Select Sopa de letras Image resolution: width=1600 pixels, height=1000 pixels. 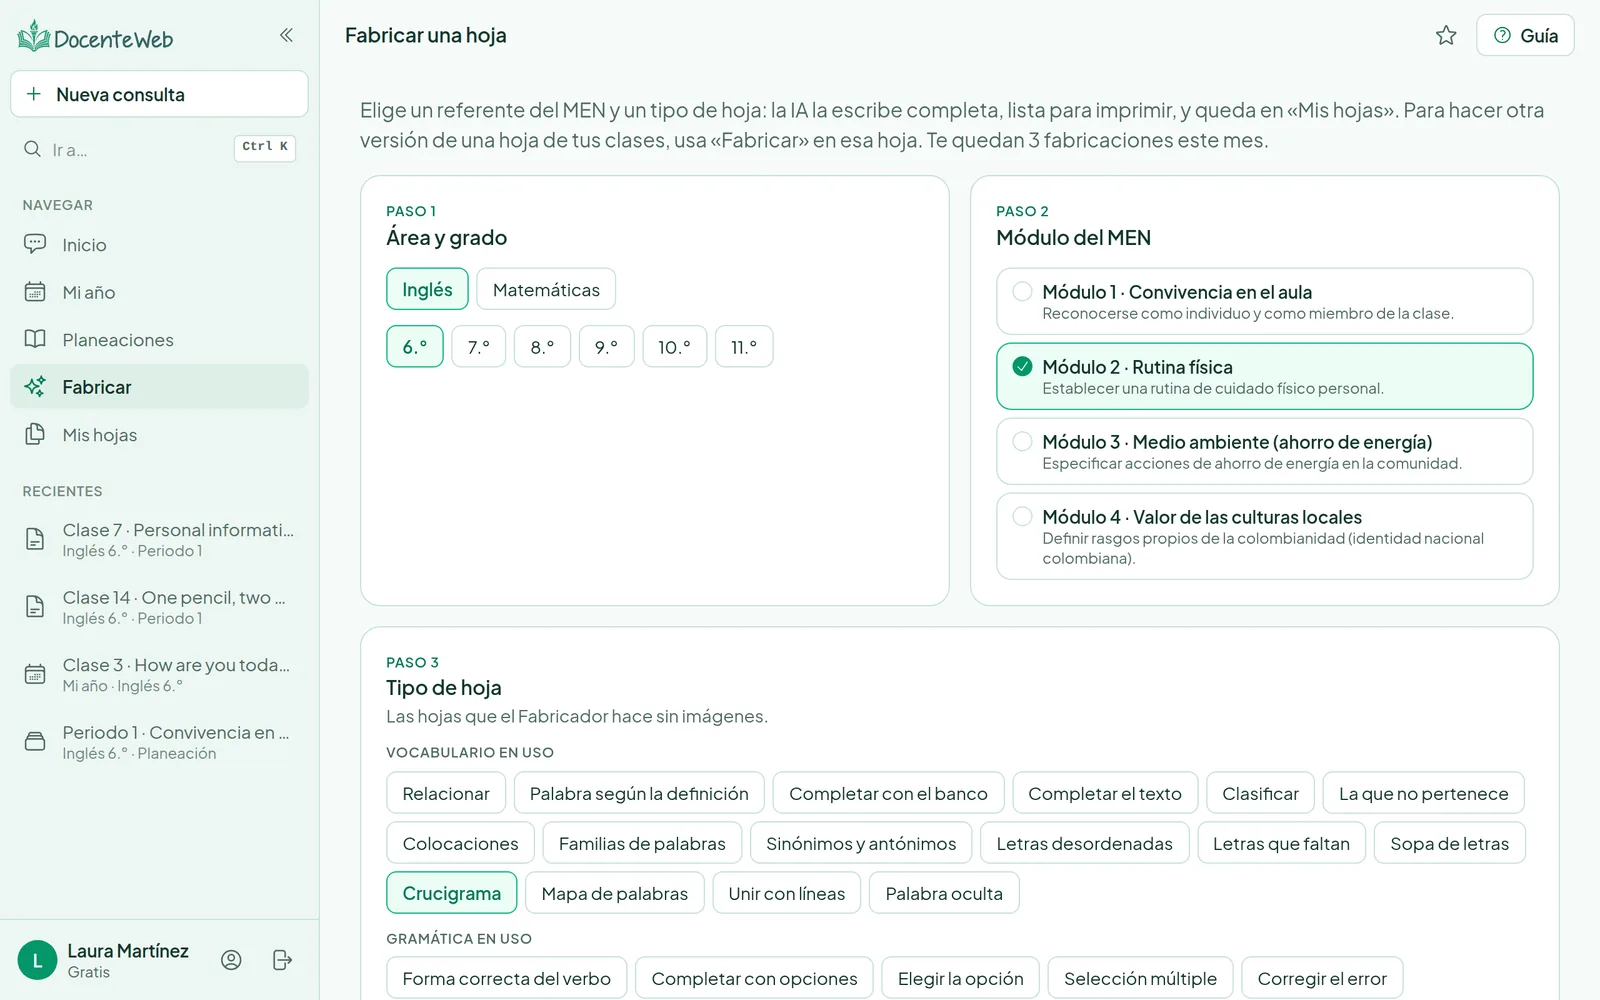pyautogui.click(x=1450, y=843)
